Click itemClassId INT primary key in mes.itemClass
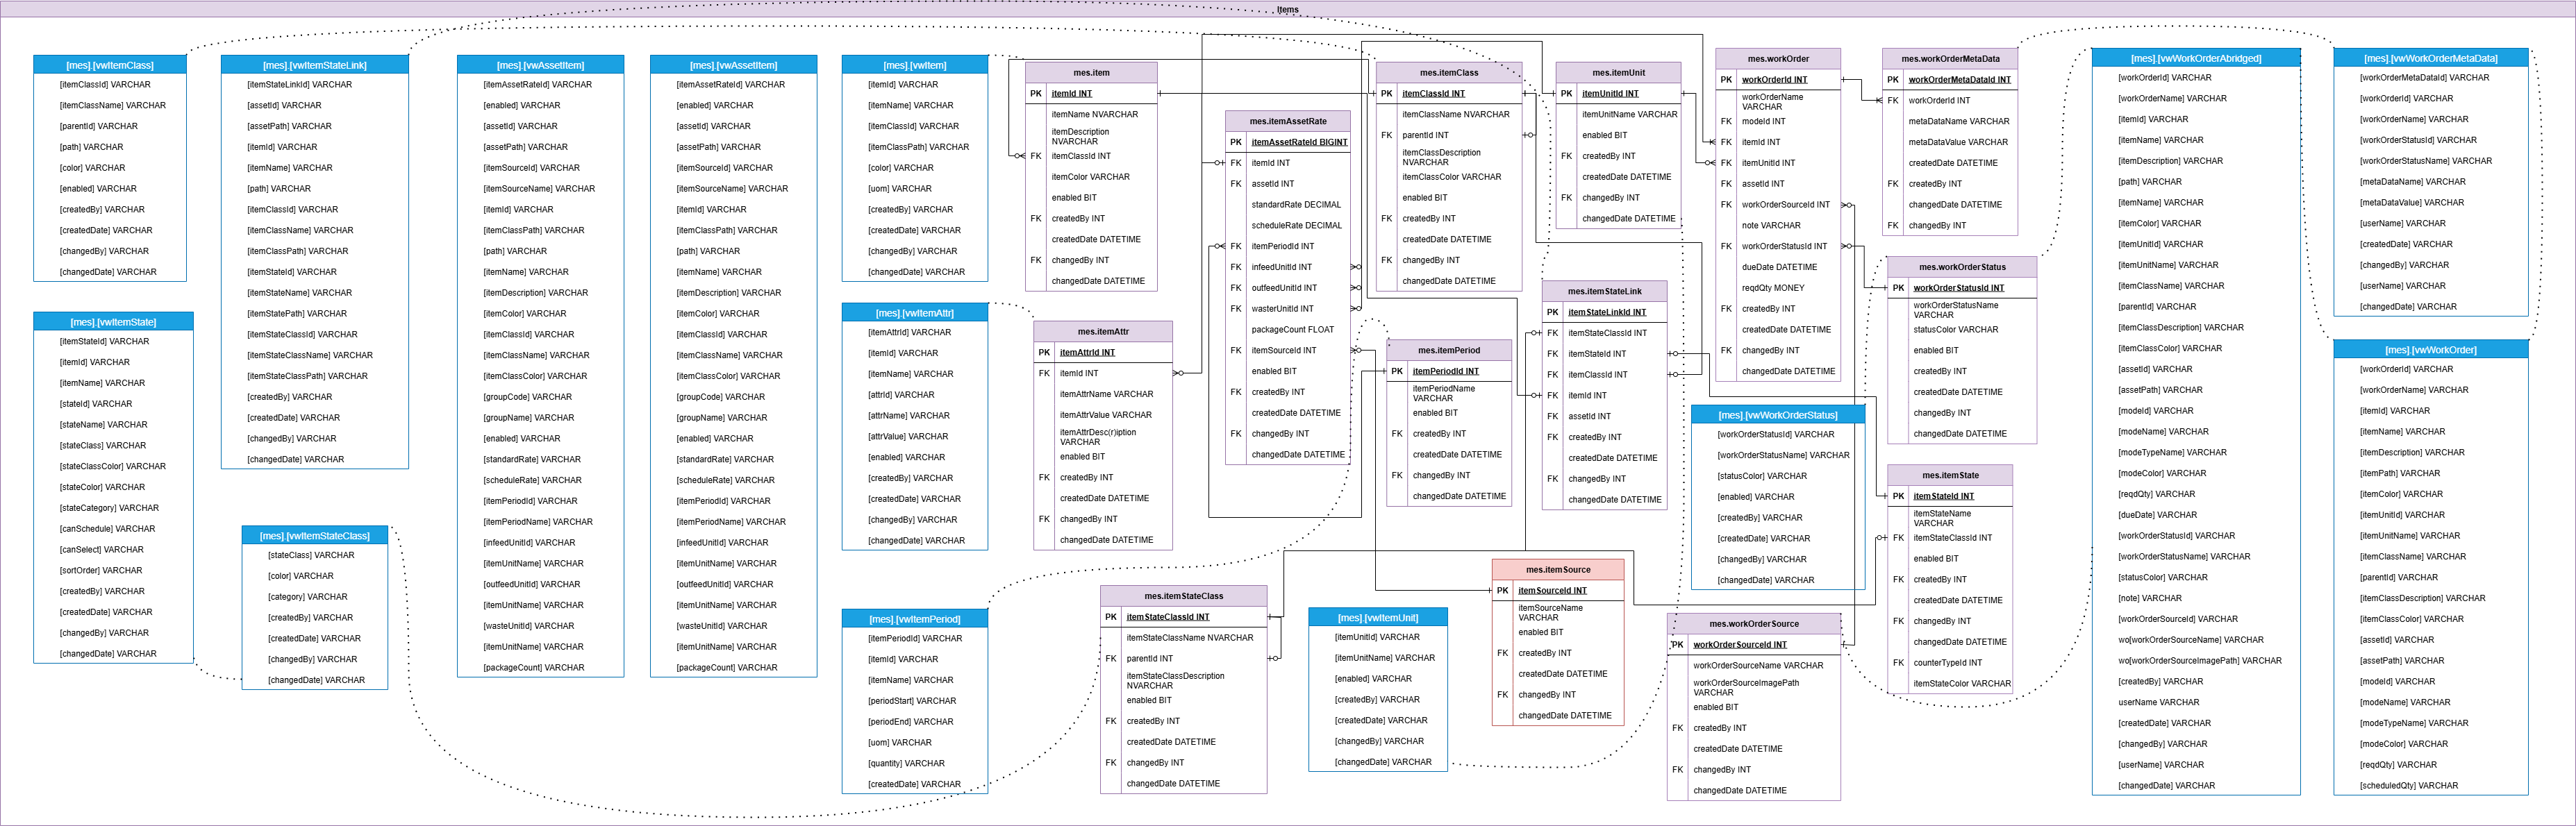Screen dimensions: 2576x826 (1449, 94)
